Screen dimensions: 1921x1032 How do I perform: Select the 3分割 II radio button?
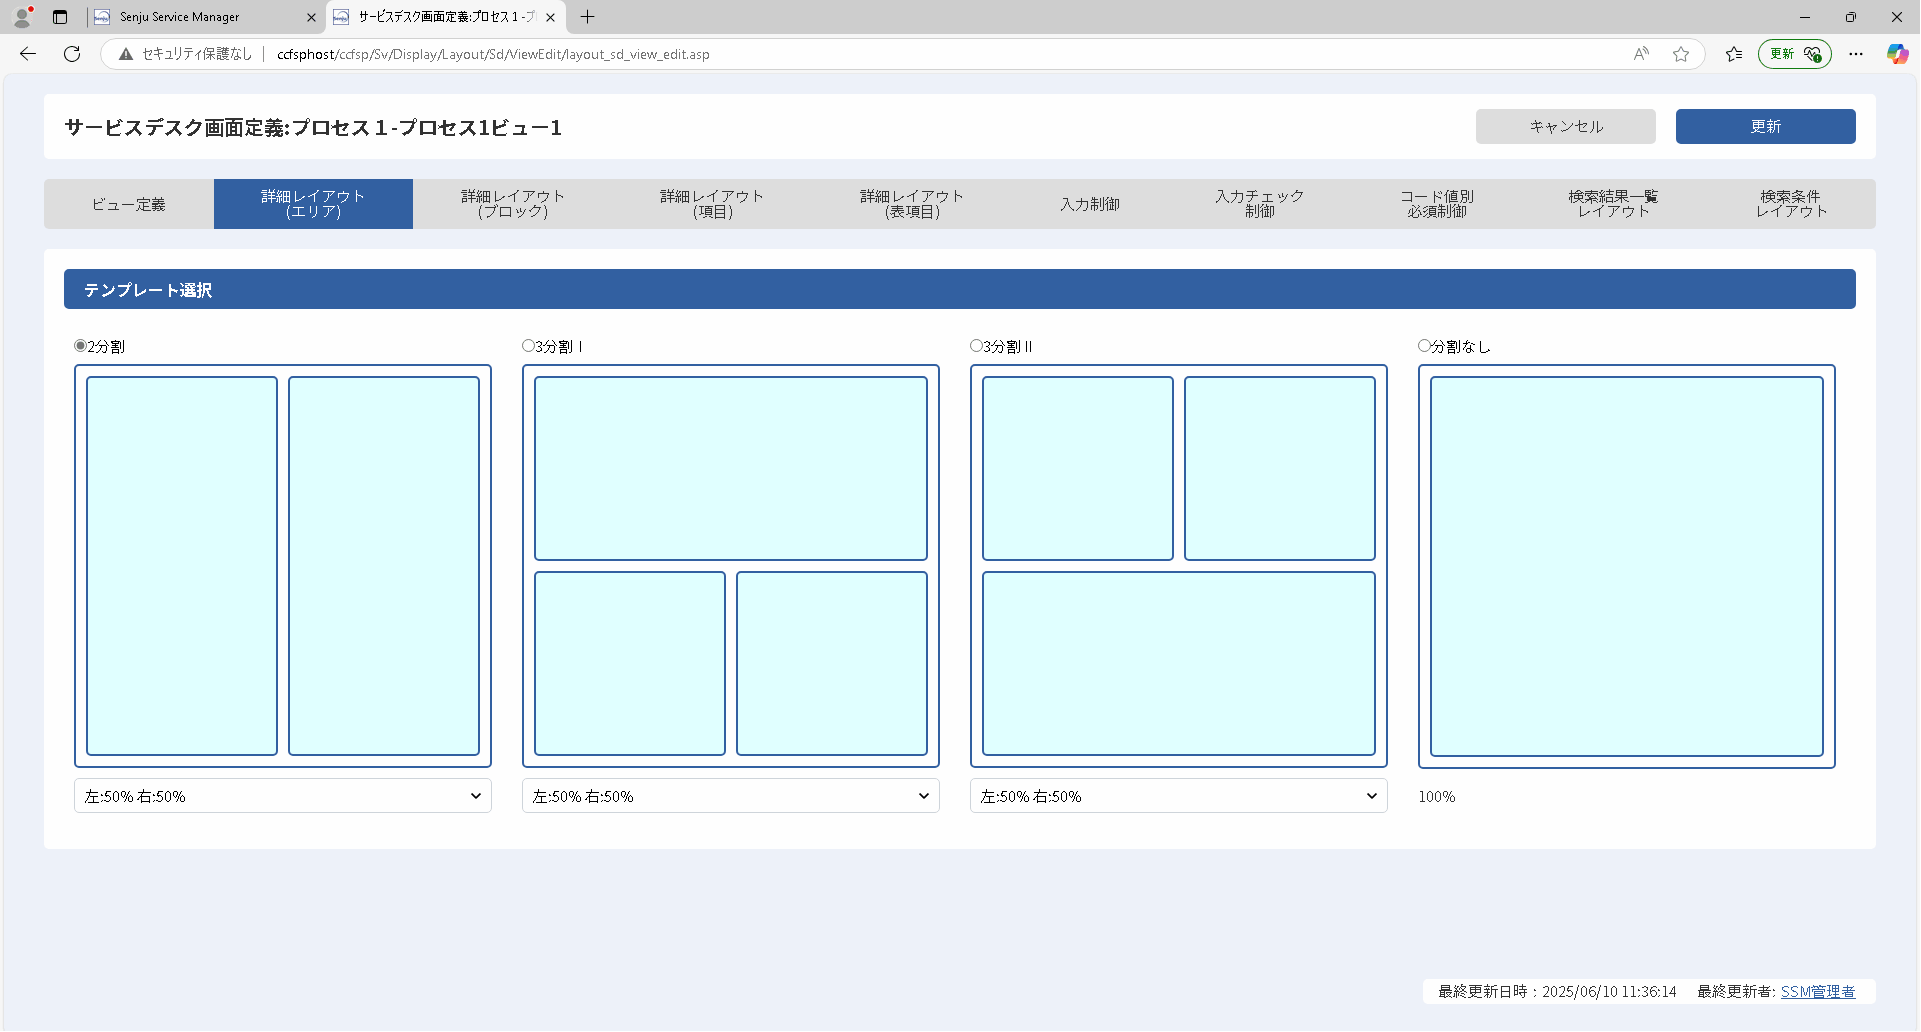point(977,346)
